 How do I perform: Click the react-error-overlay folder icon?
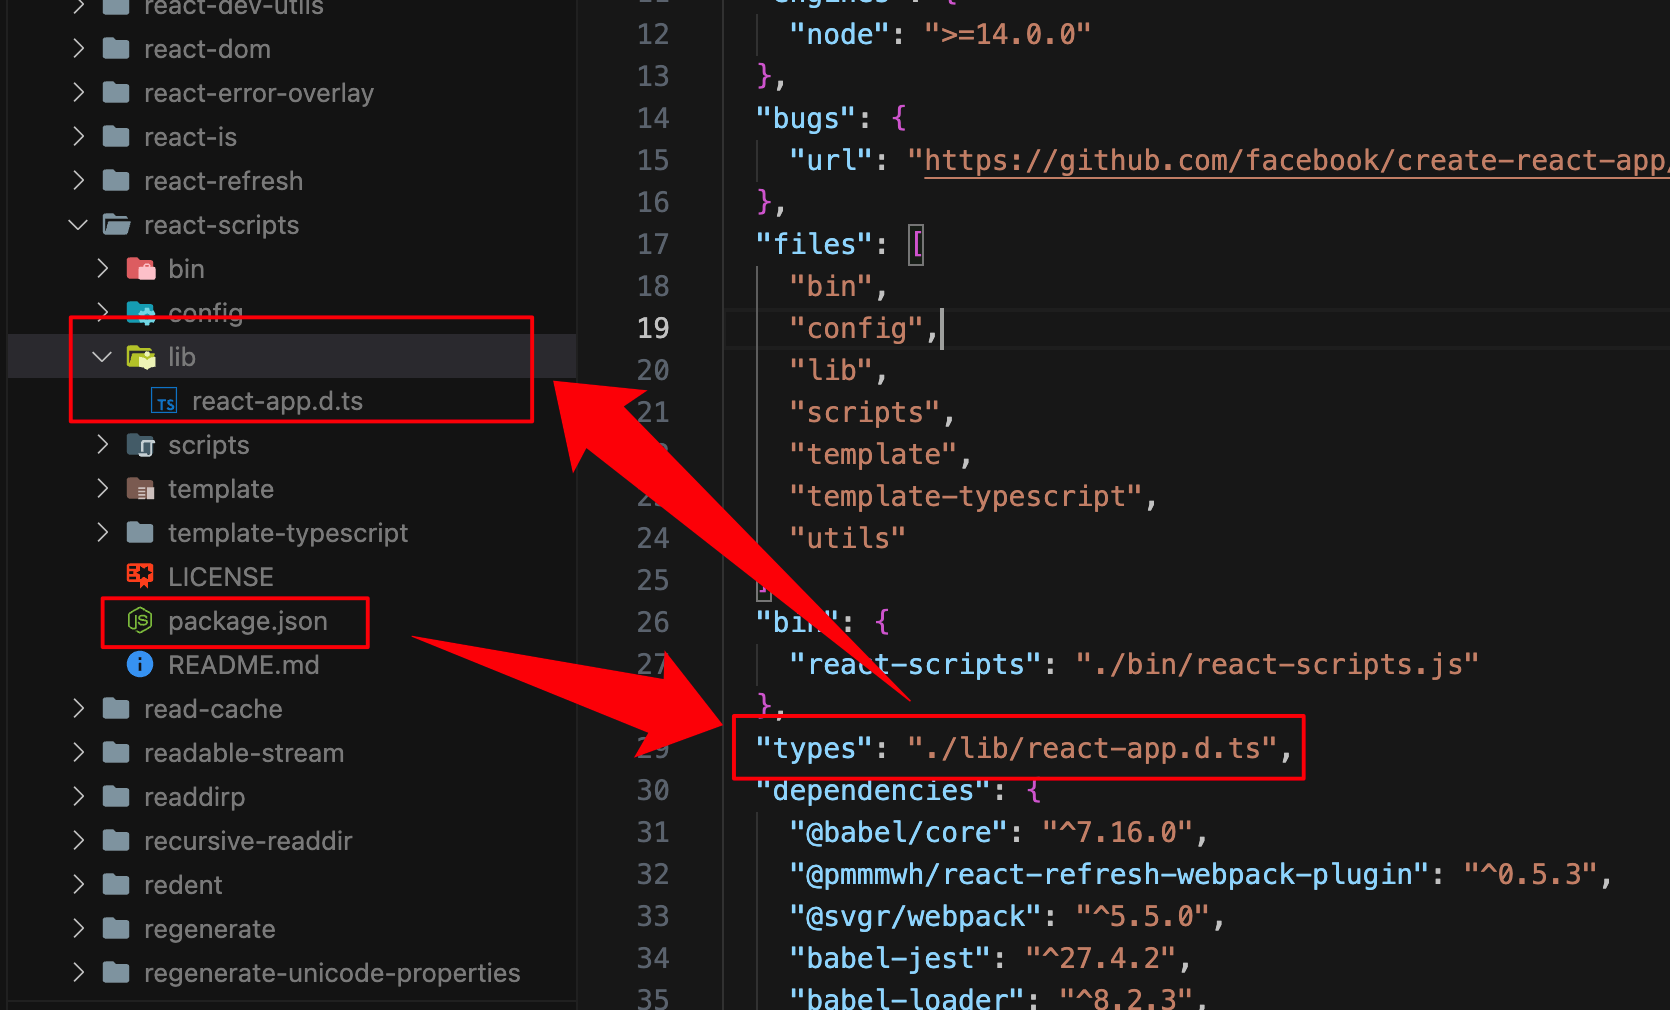(116, 93)
